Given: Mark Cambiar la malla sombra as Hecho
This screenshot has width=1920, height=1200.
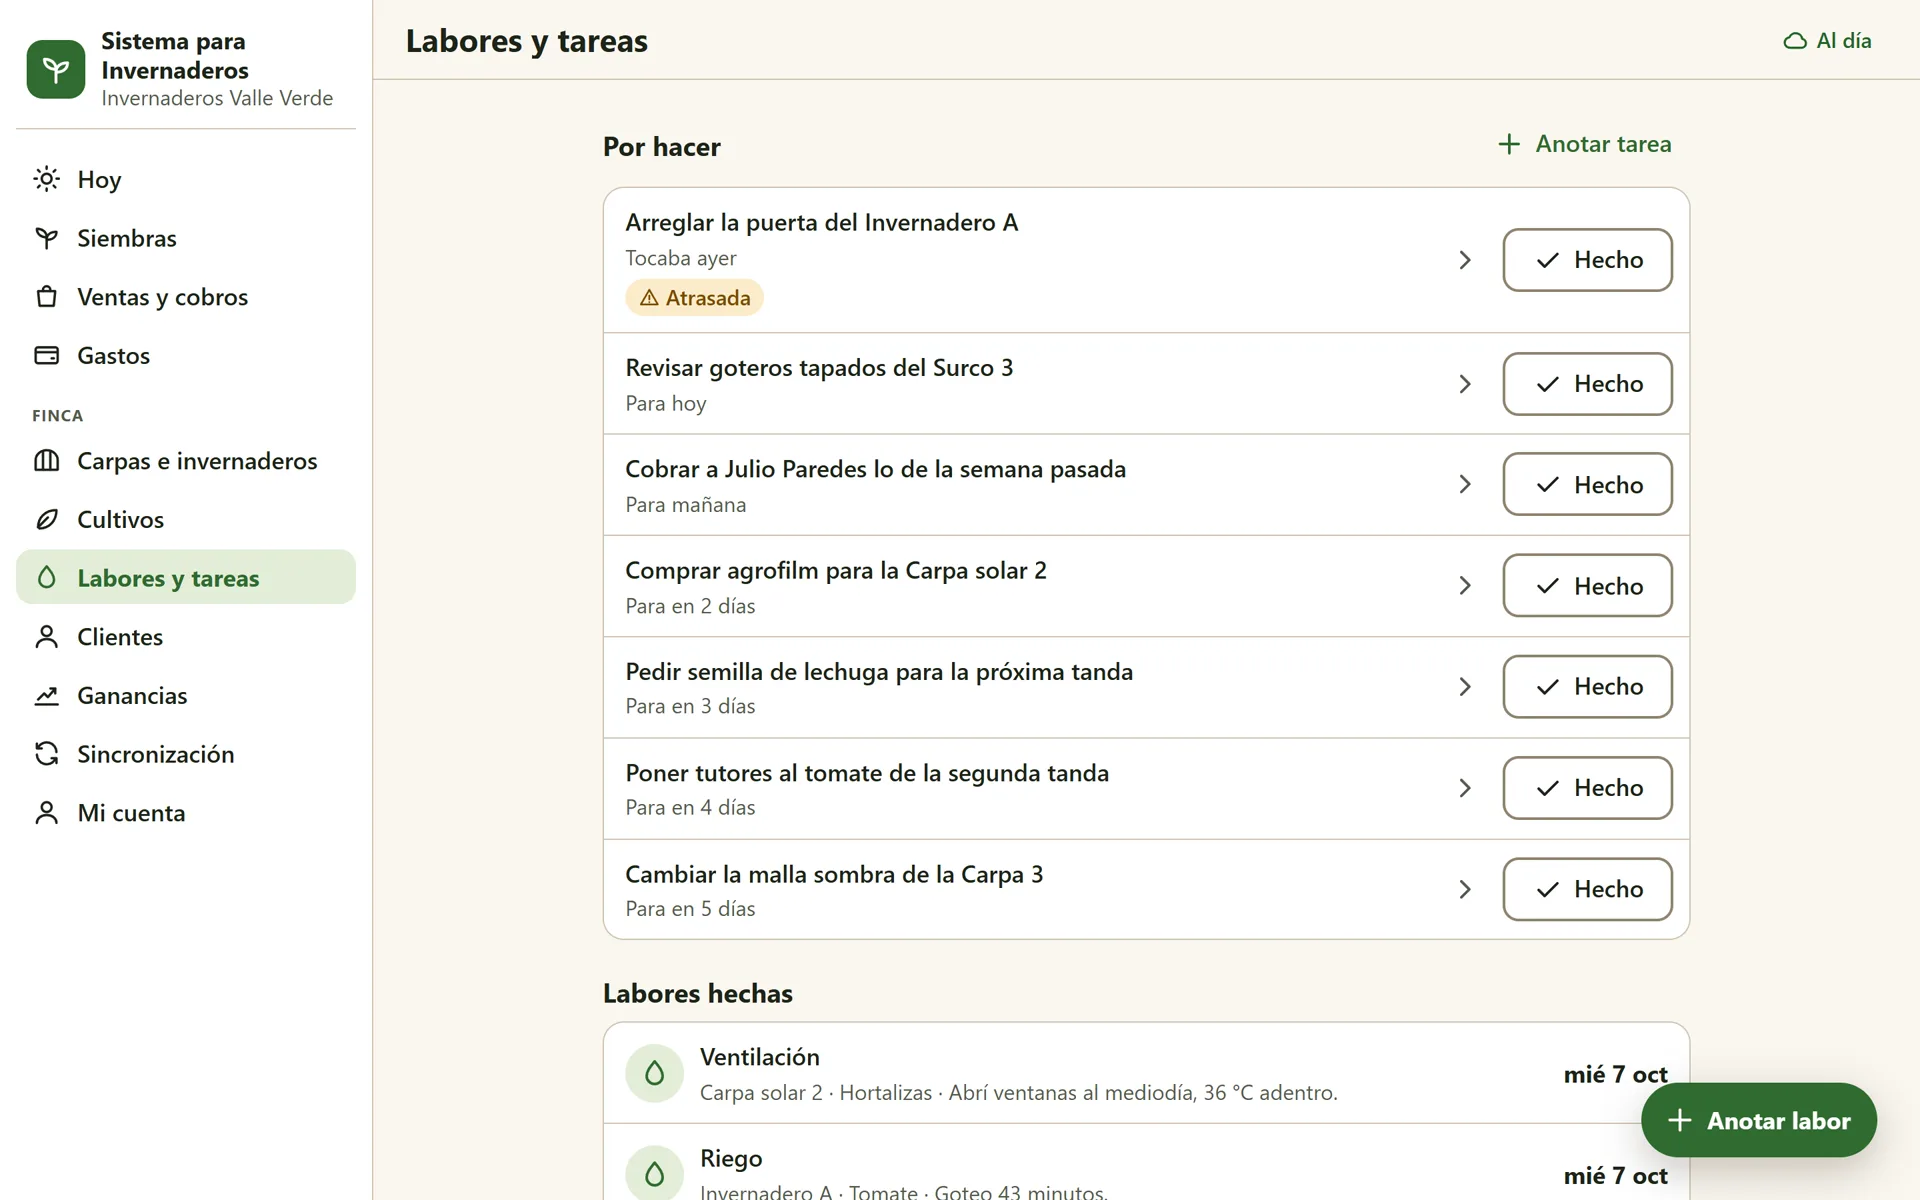Looking at the screenshot, I should pyautogui.click(x=1587, y=889).
